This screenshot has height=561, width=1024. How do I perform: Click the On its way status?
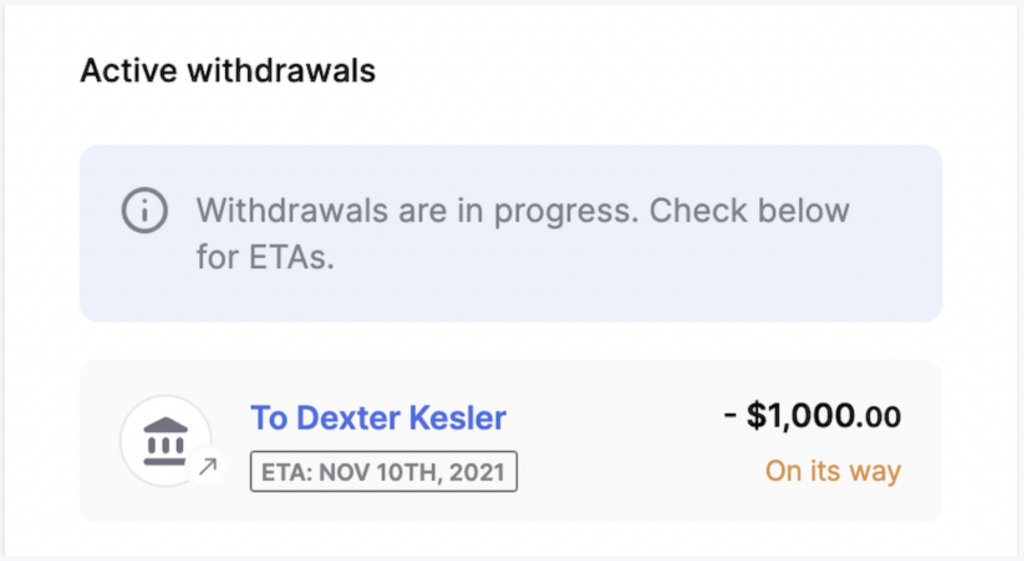coord(833,470)
